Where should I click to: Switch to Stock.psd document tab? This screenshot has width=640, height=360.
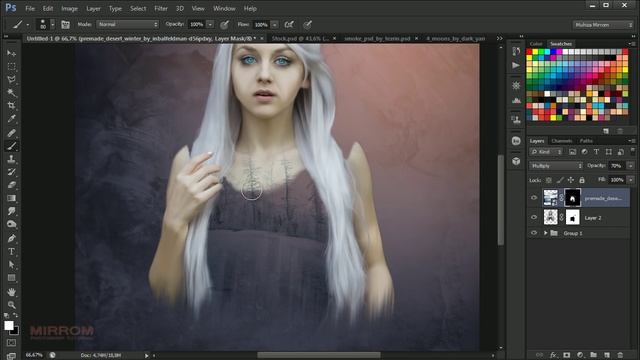pyautogui.click(x=300, y=38)
